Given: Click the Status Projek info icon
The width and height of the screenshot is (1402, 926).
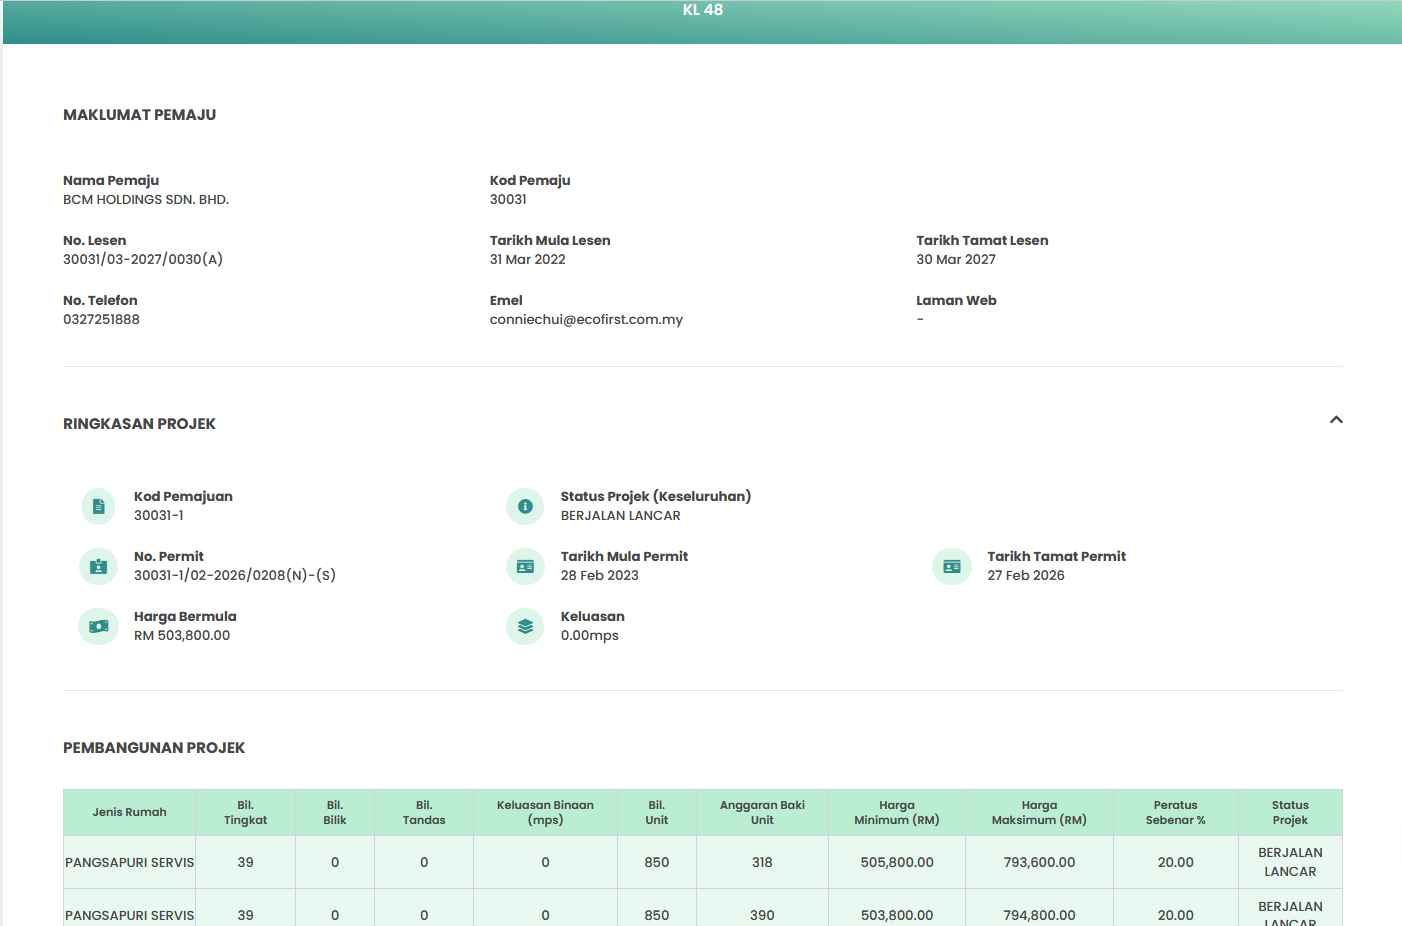Looking at the screenshot, I should pos(525,507).
